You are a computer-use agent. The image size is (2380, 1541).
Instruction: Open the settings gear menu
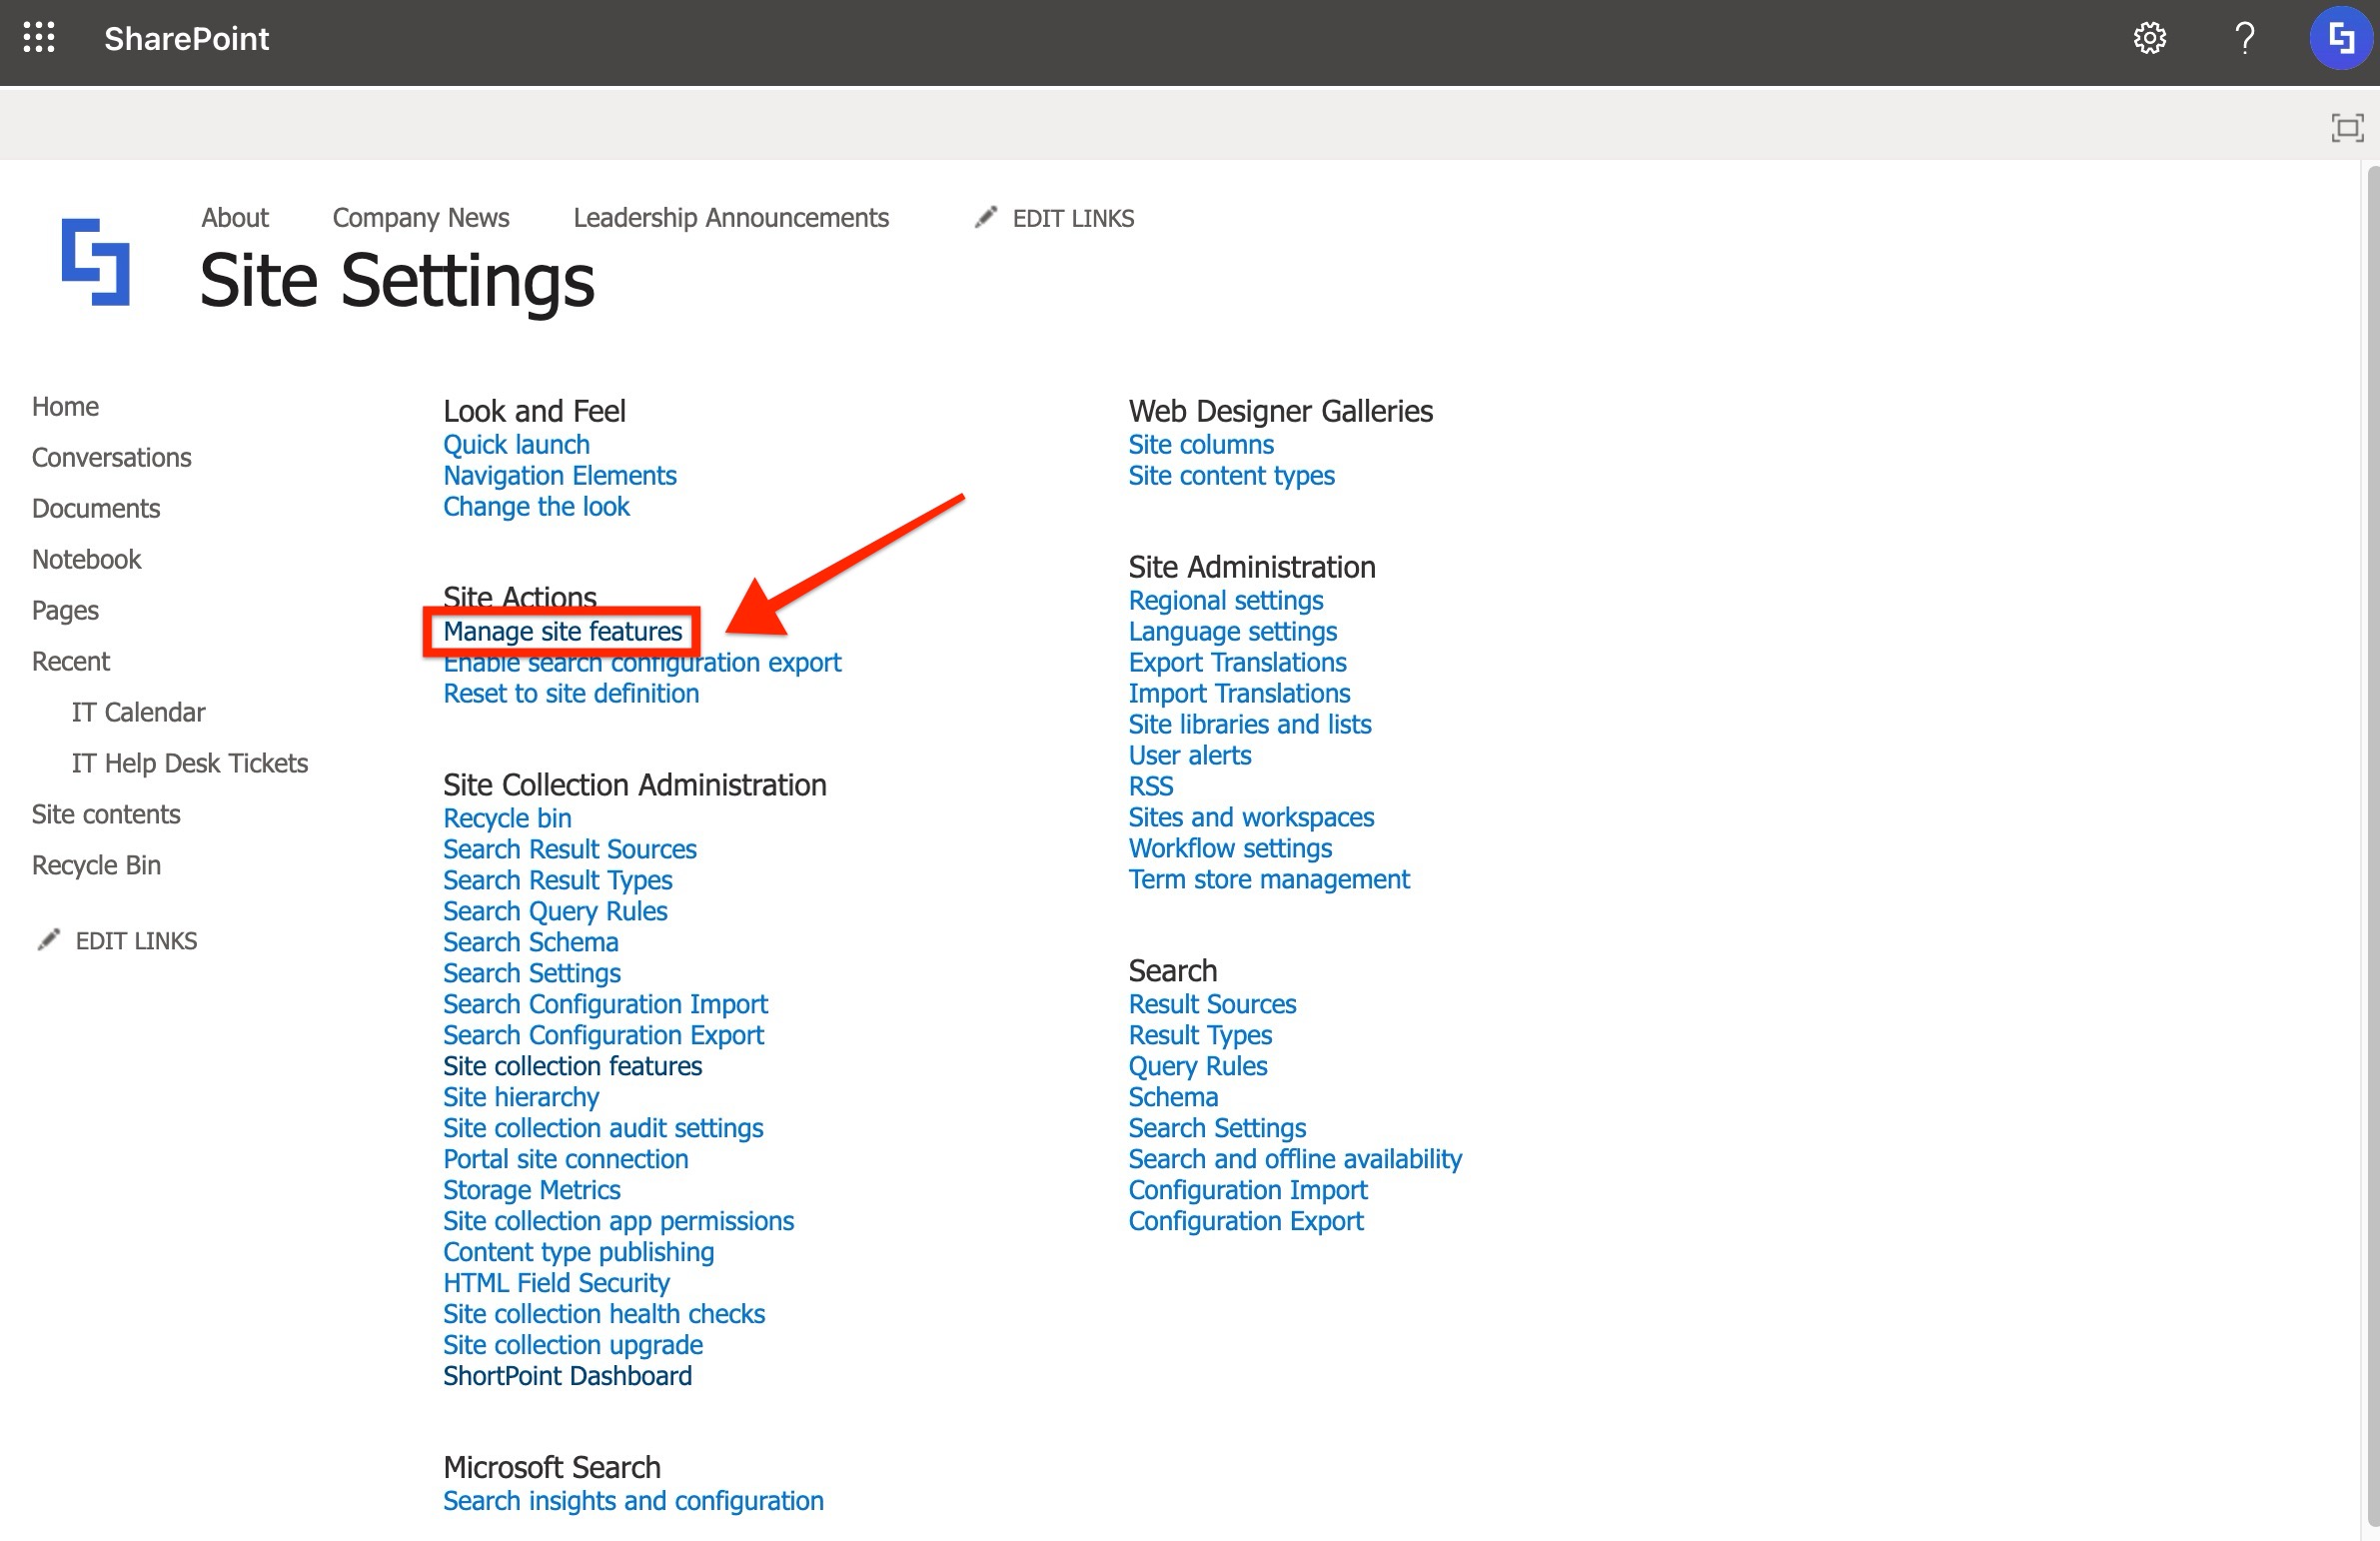[x=2149, y=39]
